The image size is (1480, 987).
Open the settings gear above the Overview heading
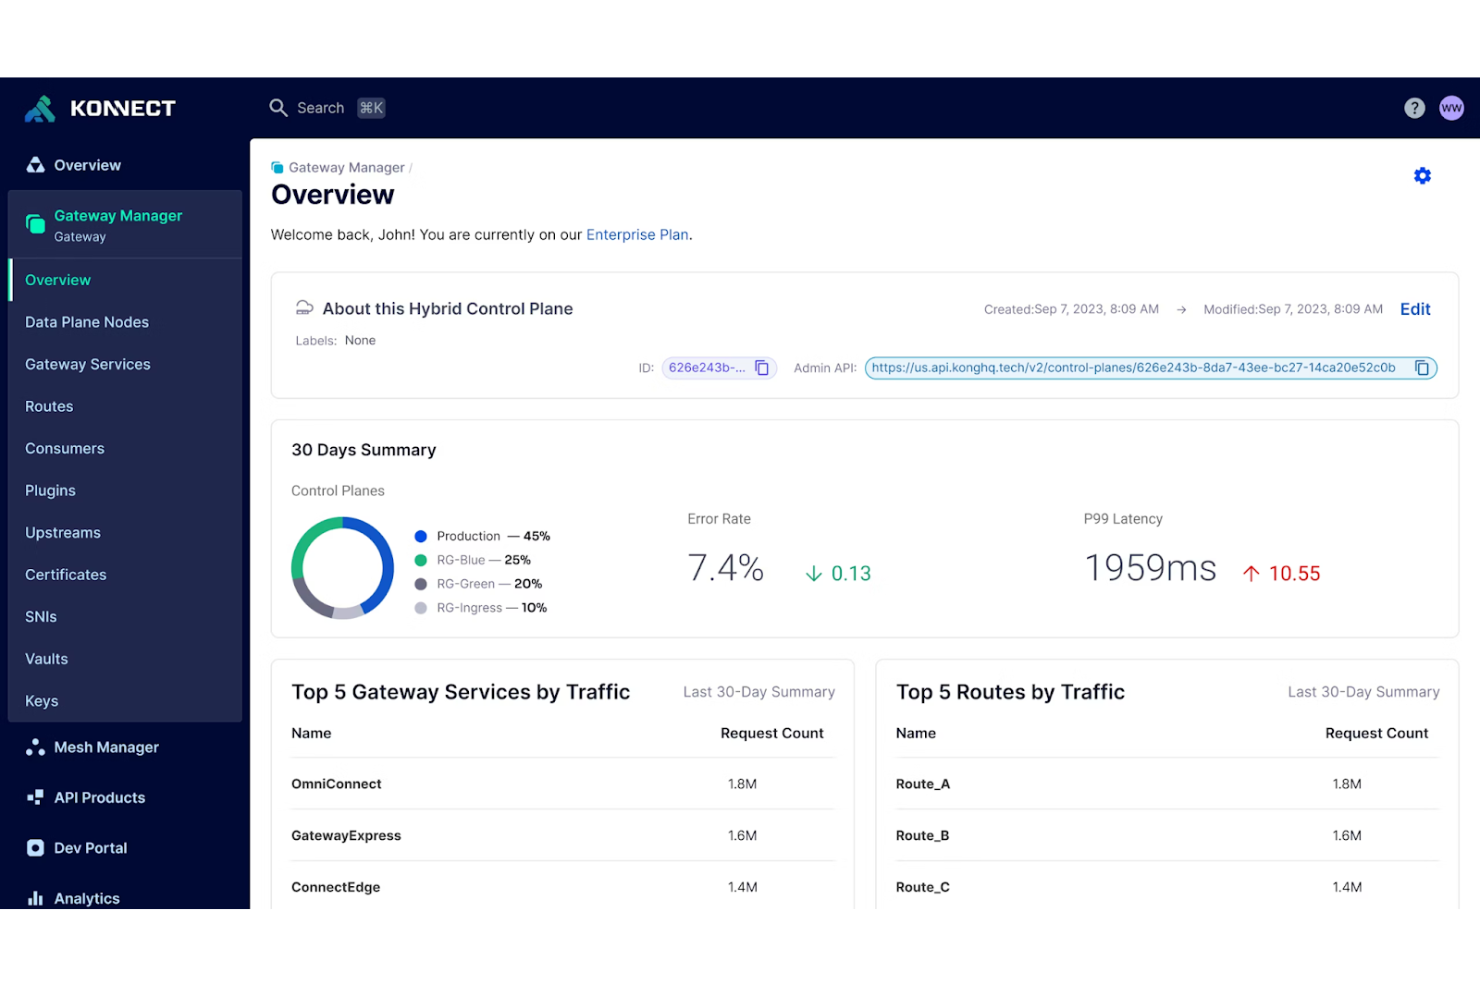[x=1422, y=175]
